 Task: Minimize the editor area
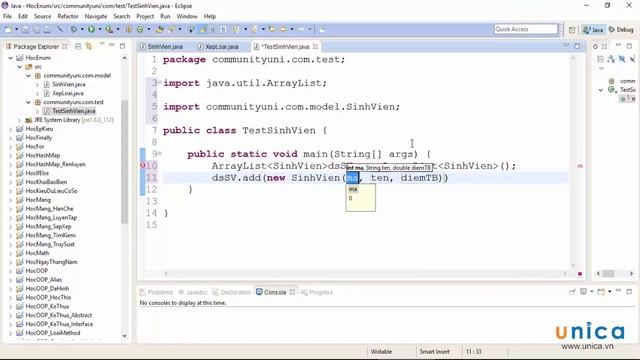[x=566, y=46]
